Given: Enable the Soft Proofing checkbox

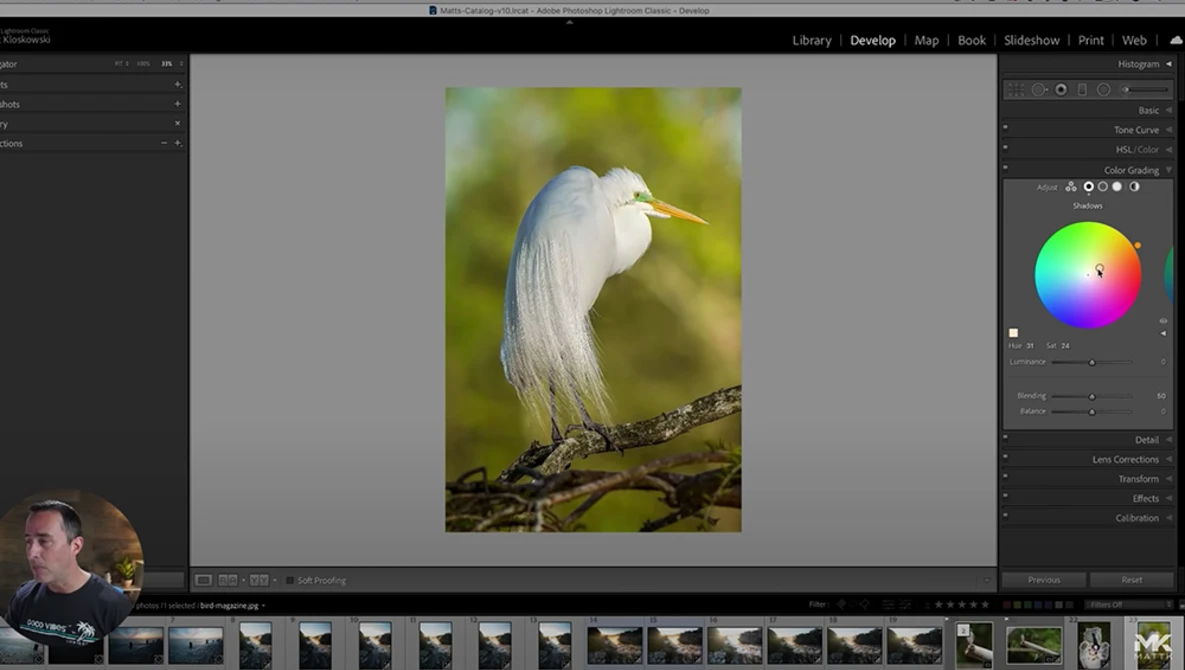Looking at the screenshot, I should pyautogui.click(x=289, y=580).
